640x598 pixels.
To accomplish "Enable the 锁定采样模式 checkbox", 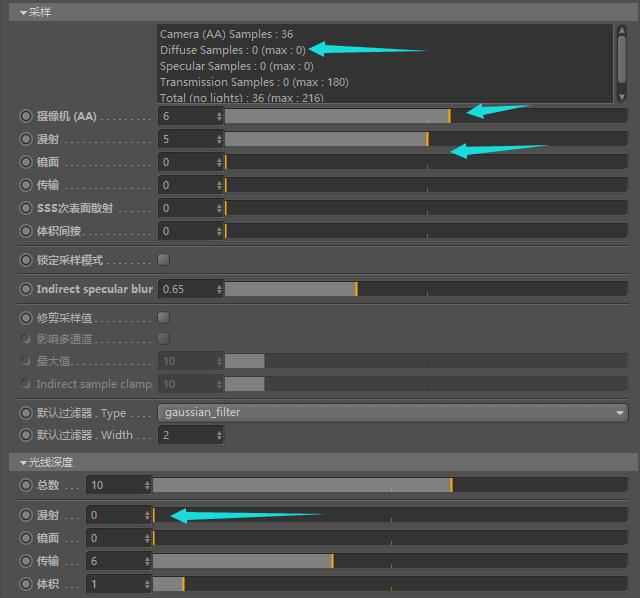I will 164,260.
